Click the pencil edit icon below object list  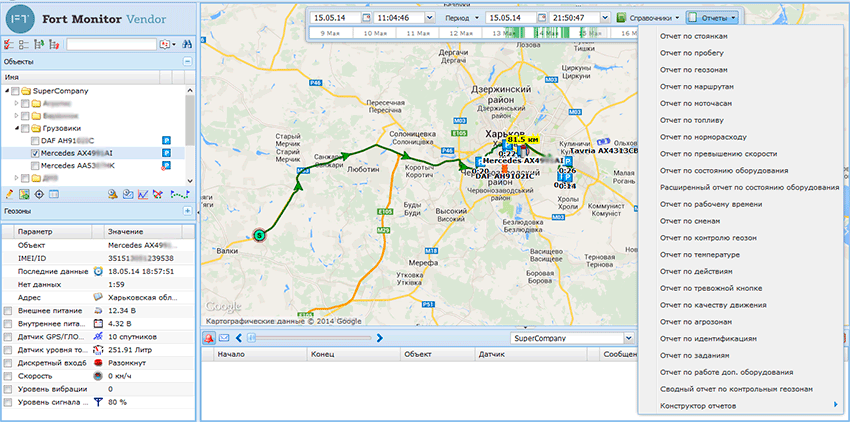coord(10,194)
